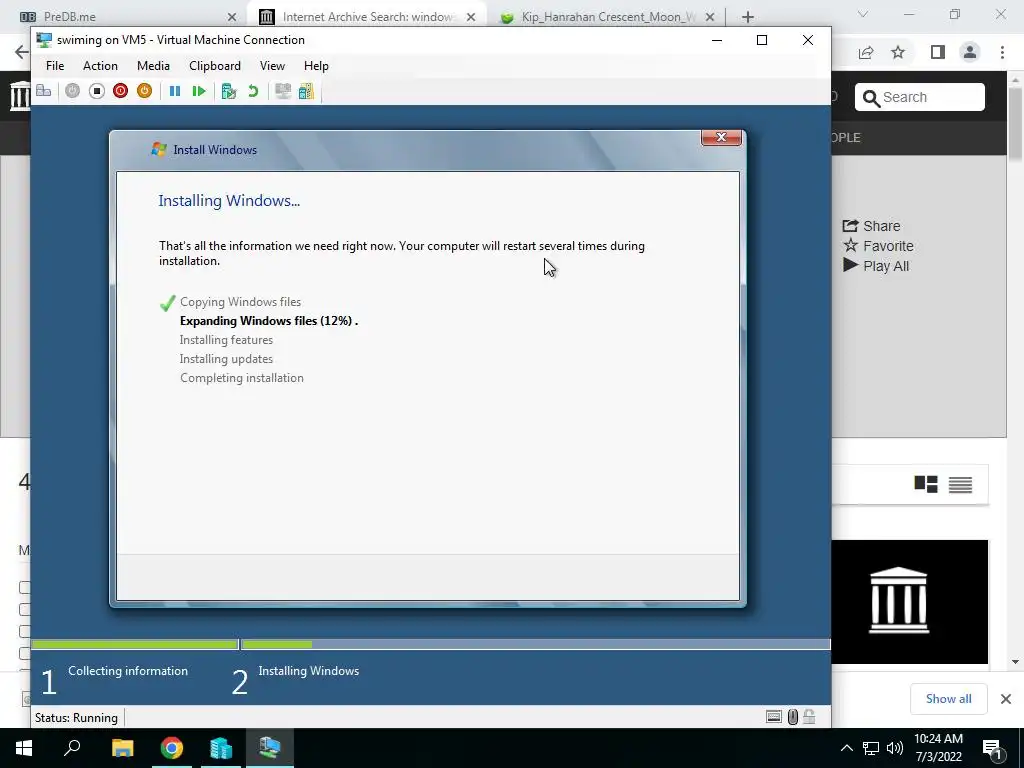
Task: Close the browser downloads bar
Action: point(1006,699)
